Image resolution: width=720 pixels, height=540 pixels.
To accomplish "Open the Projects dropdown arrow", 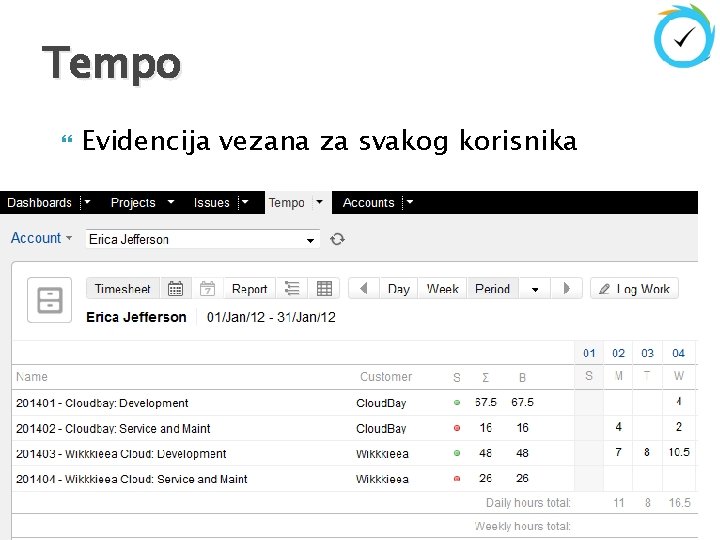I will point(171,202).
